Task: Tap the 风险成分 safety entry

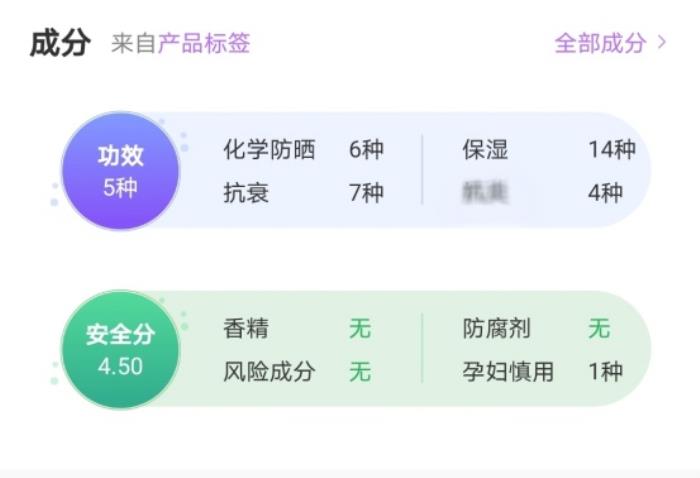Action: [x=269, y=372]
